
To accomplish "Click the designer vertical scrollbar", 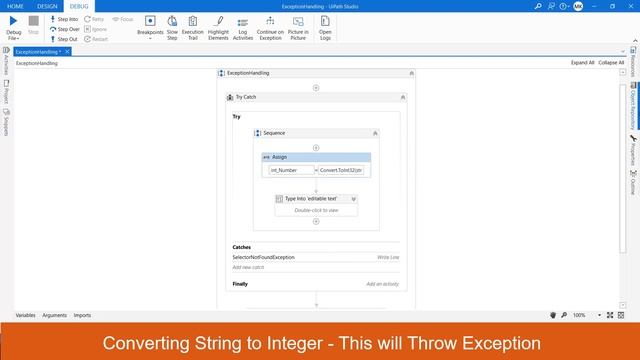I will tap(622, 169).
